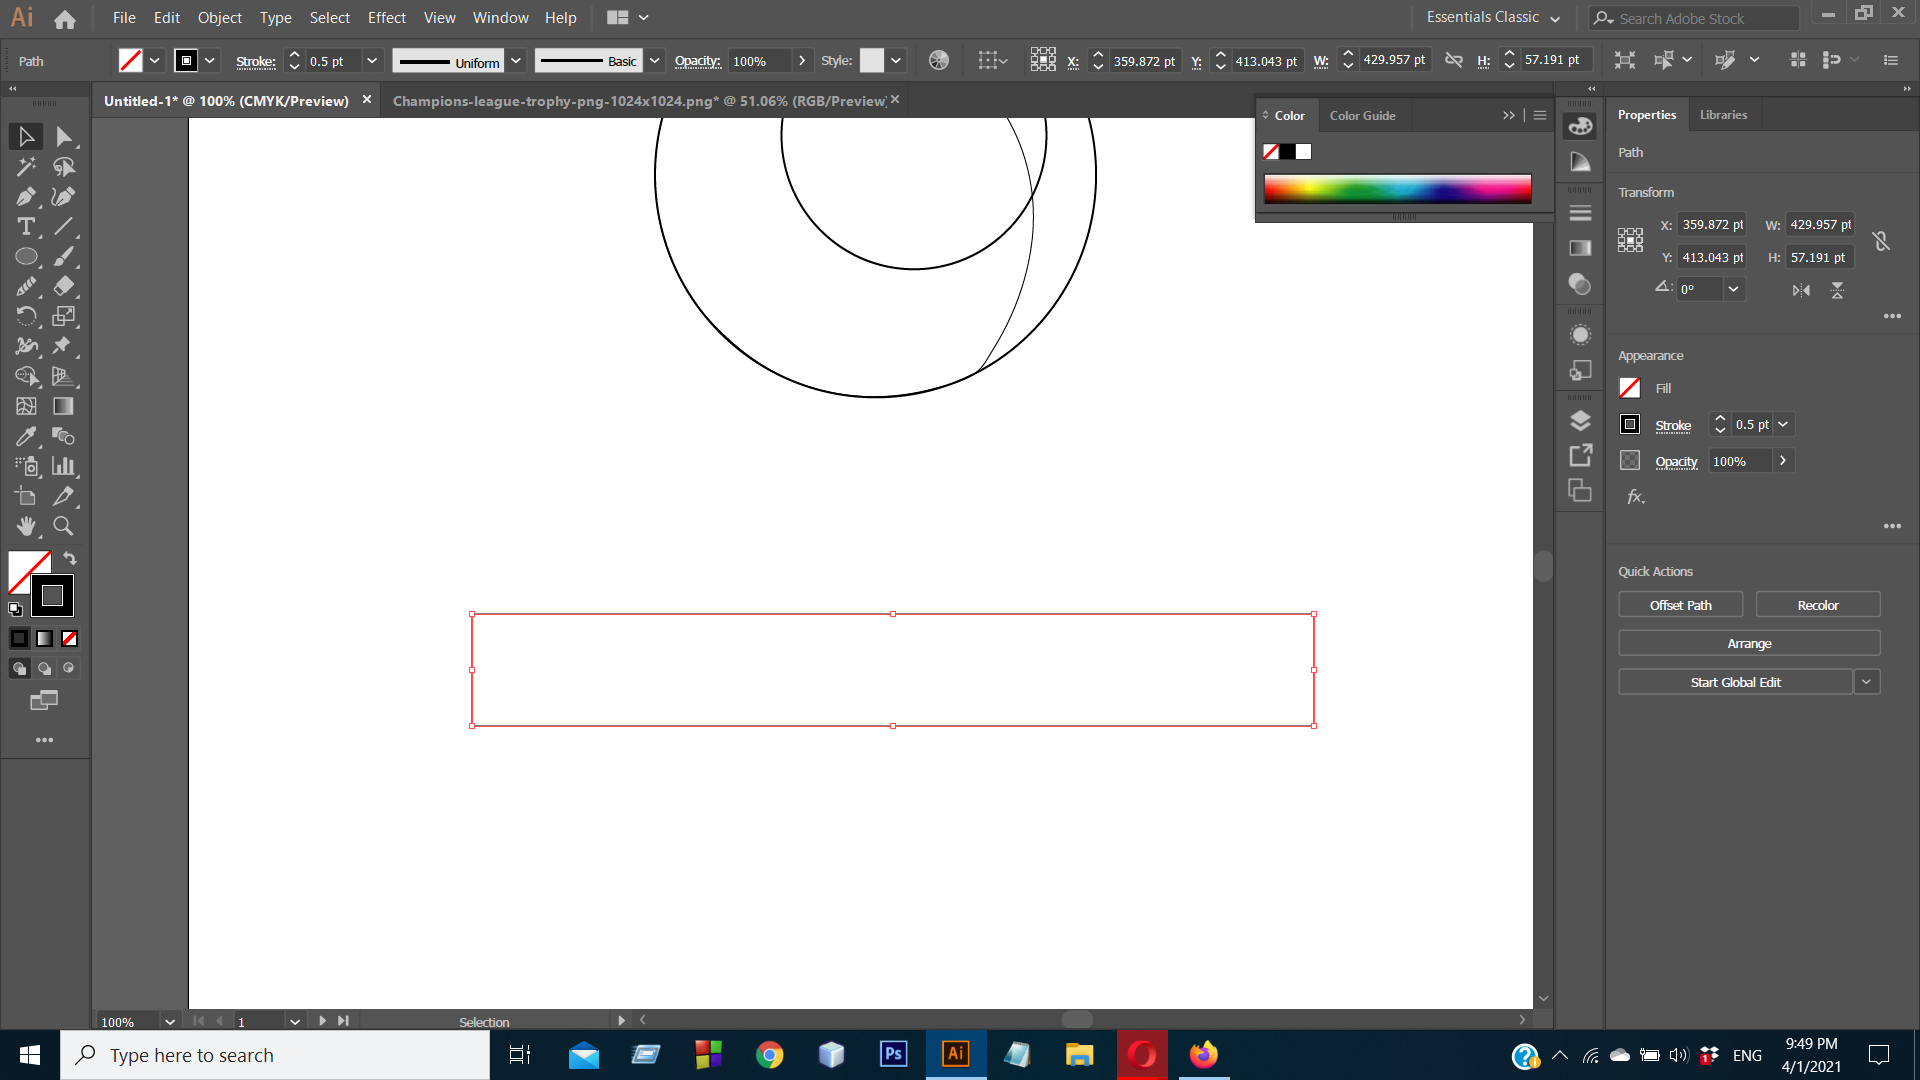The image size is (1920, 1080).
Task: Open the Opacity link in Properties
Action: tap(1676, 462)
